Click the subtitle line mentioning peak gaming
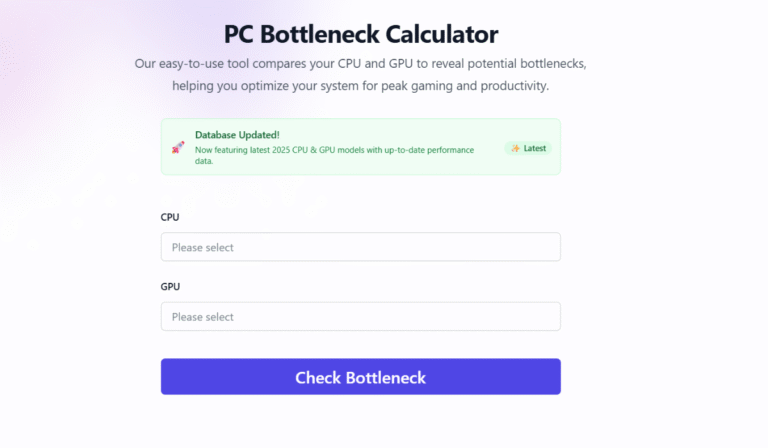 [x=360, y=86]
